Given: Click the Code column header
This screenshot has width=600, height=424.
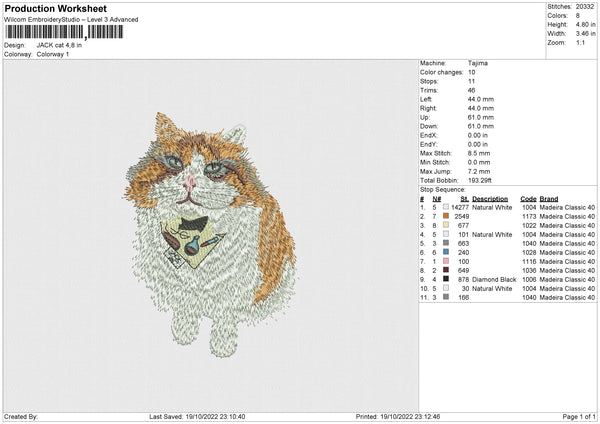Looking at the screenshot, I should pyautogui.click(x=528, y=199).
